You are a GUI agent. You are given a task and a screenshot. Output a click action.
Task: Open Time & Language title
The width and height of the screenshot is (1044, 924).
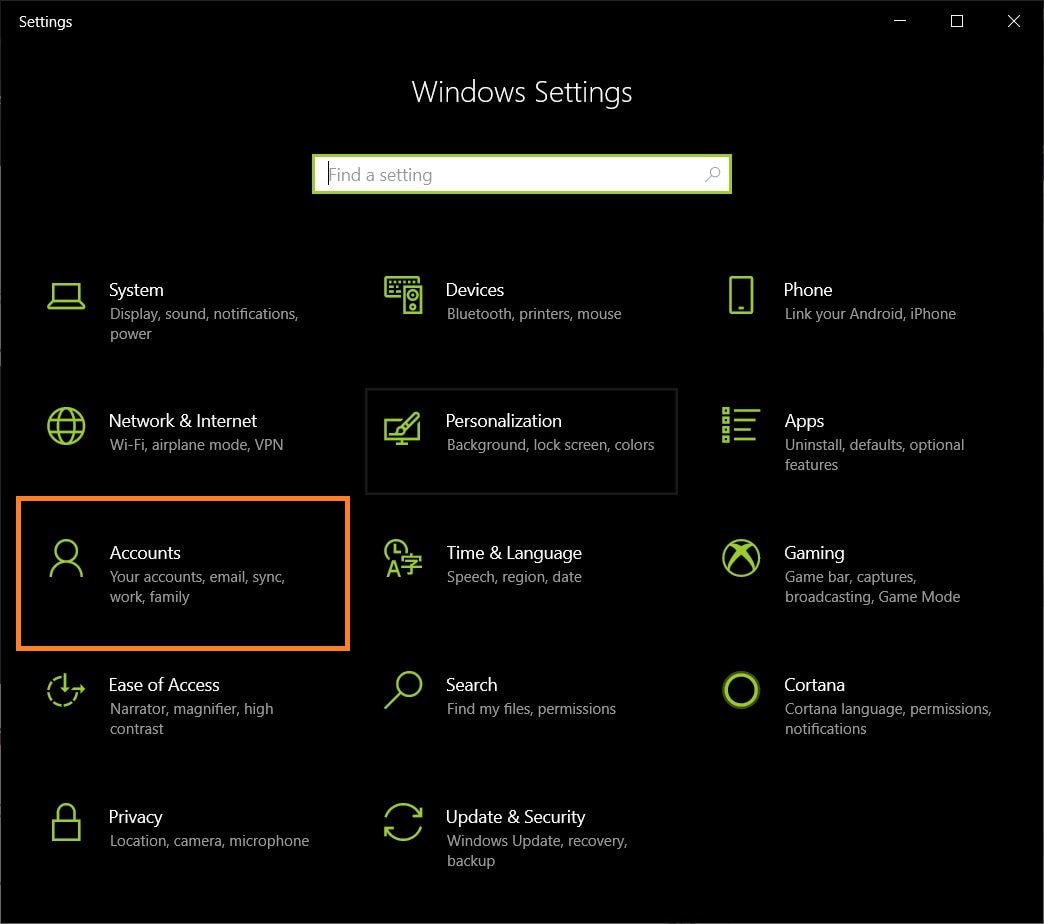(x=514, y=553)
